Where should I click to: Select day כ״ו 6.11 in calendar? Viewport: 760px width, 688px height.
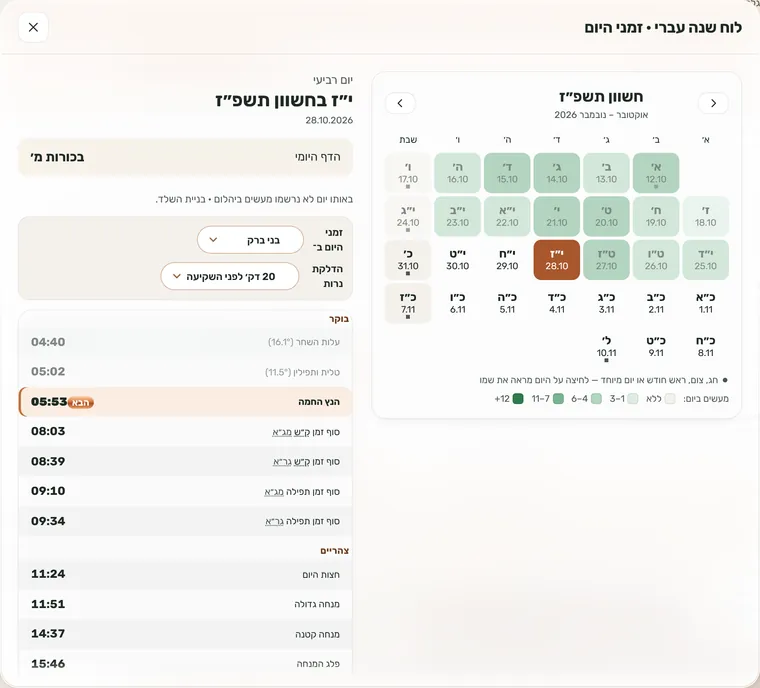(458, 303)
